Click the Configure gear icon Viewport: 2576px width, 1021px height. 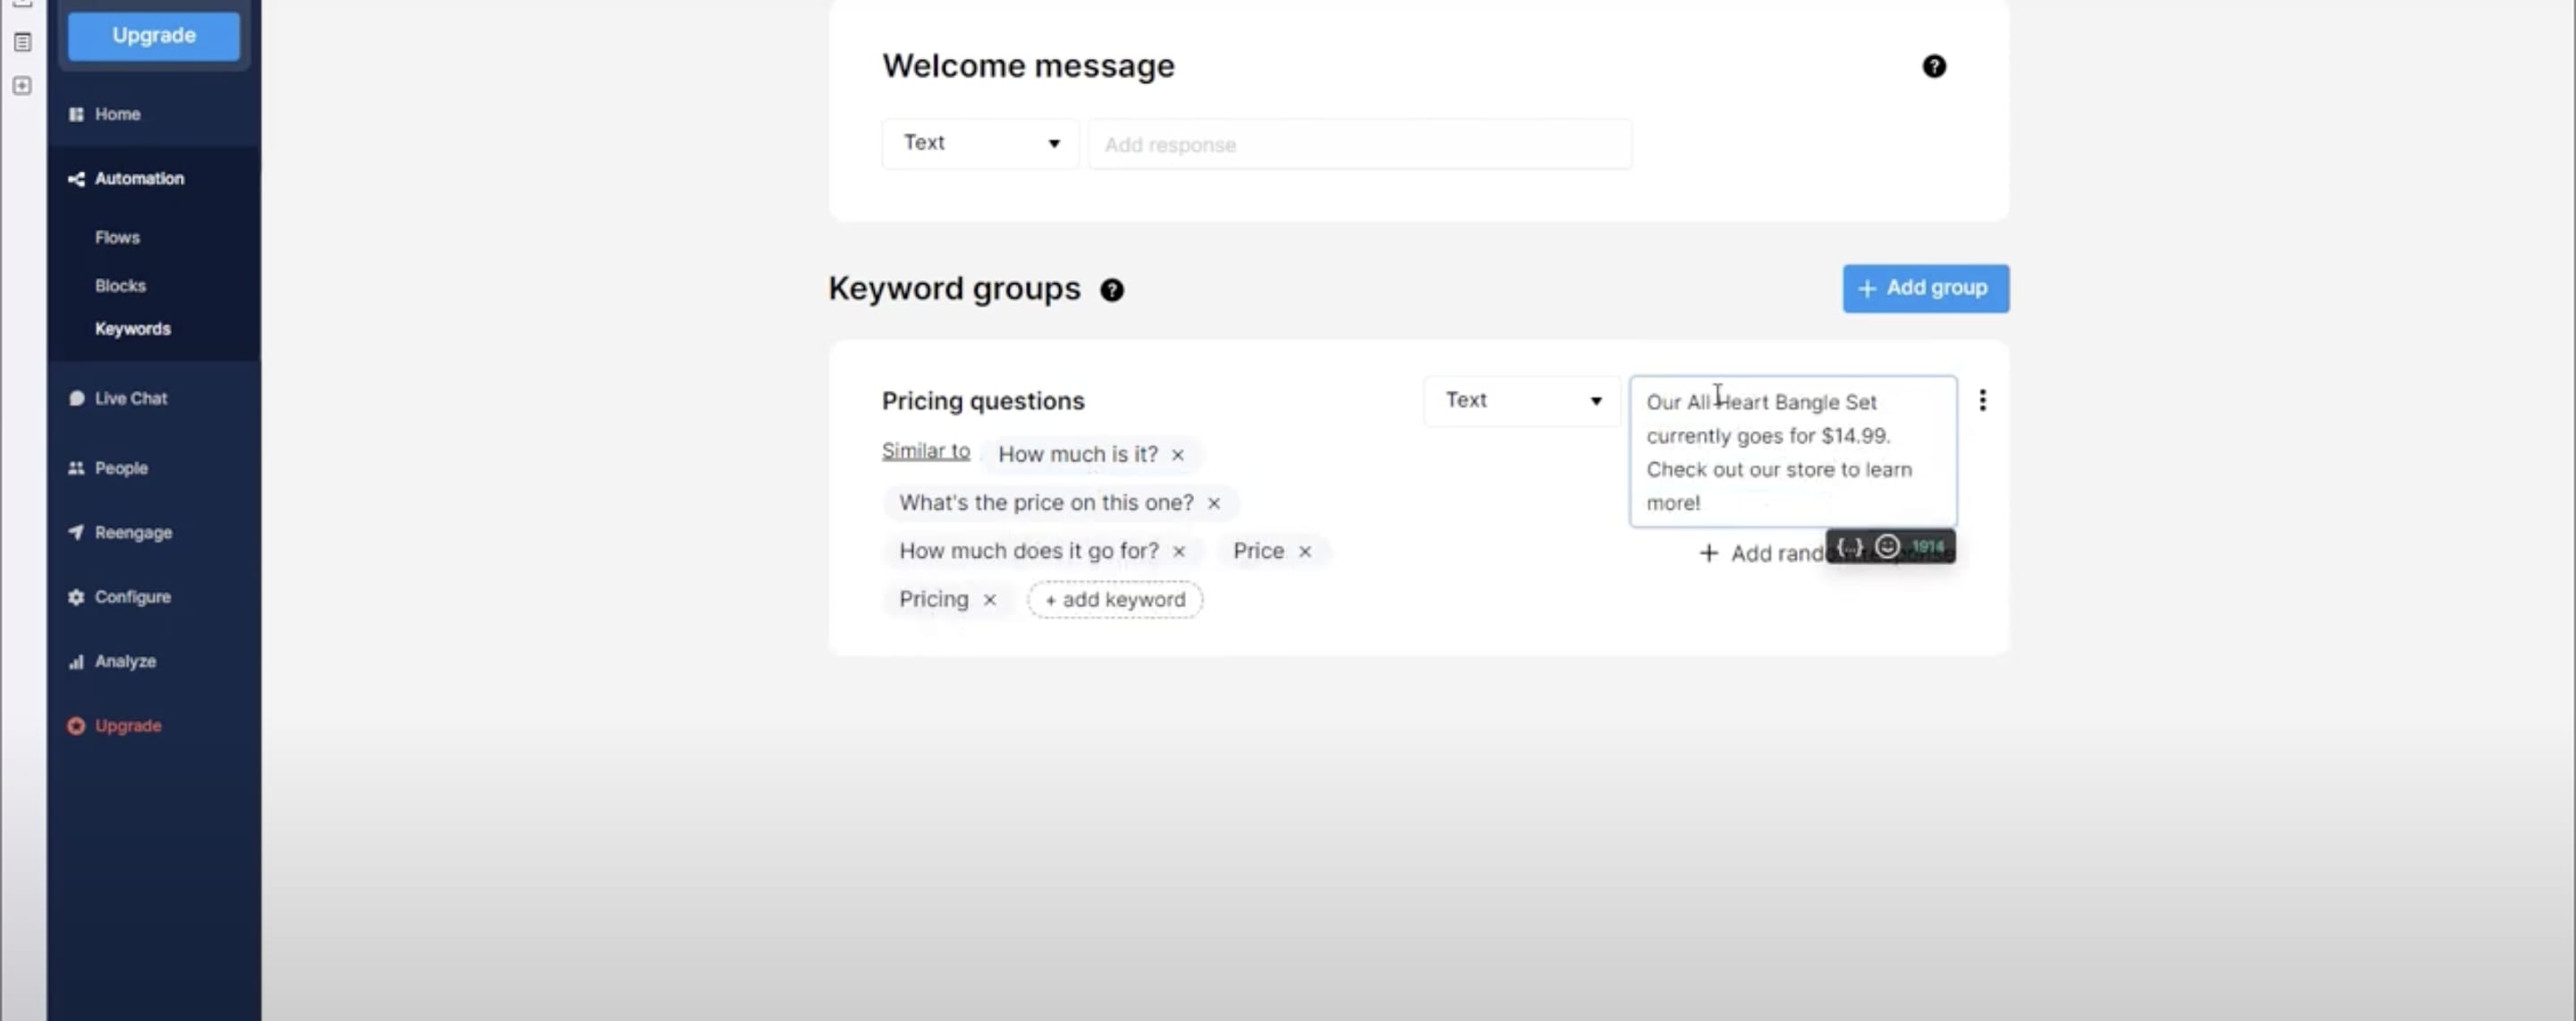pyautogui.click(x=76, y=597)
